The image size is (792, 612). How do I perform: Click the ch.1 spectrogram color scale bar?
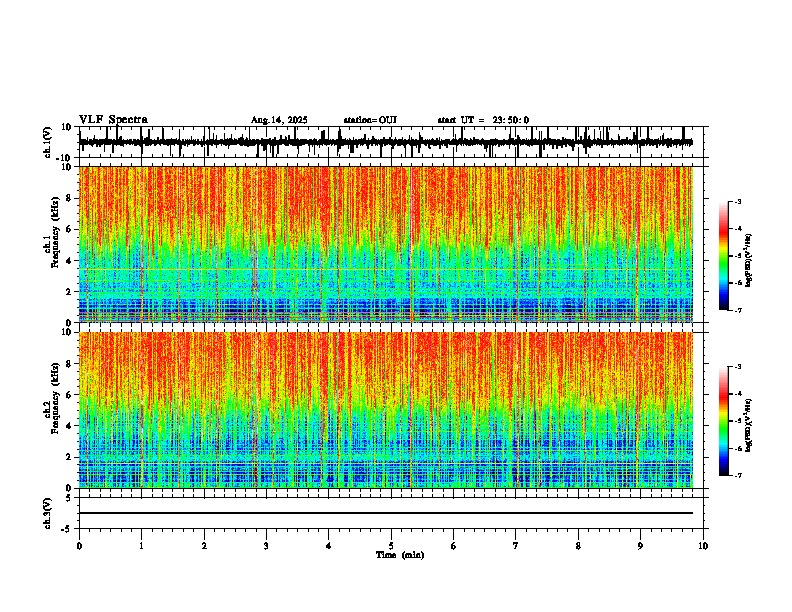click(x=723, y=256)
